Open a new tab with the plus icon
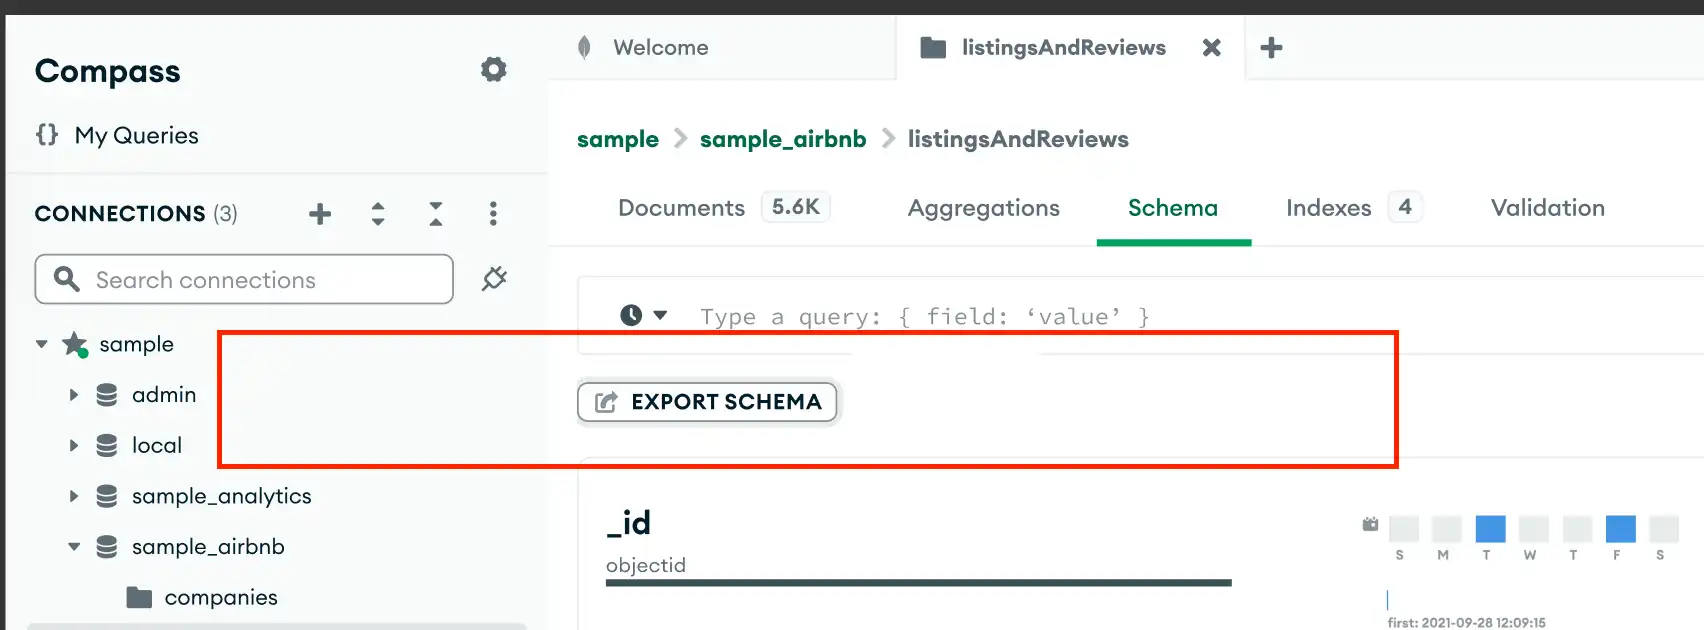Image resolution: width=1704 pixels, height=630 pixels. pyautogui.click(x=1271, y=47)
